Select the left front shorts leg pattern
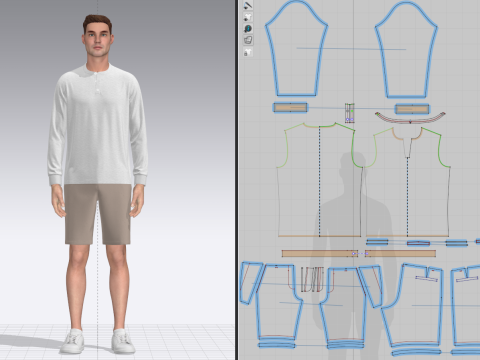The image size is (480, 360). pos(278,302)
